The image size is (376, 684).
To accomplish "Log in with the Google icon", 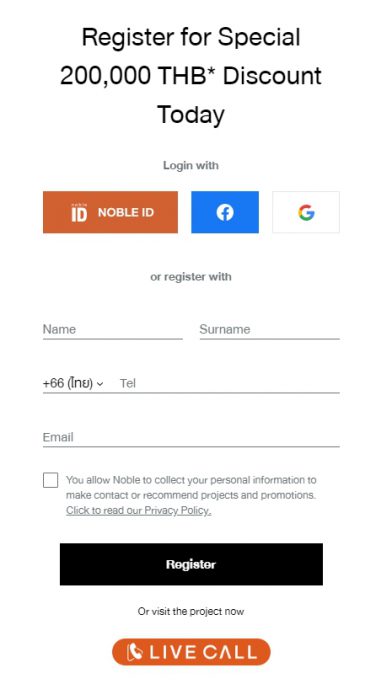I will pyautogui.click(x=306, y=212).
